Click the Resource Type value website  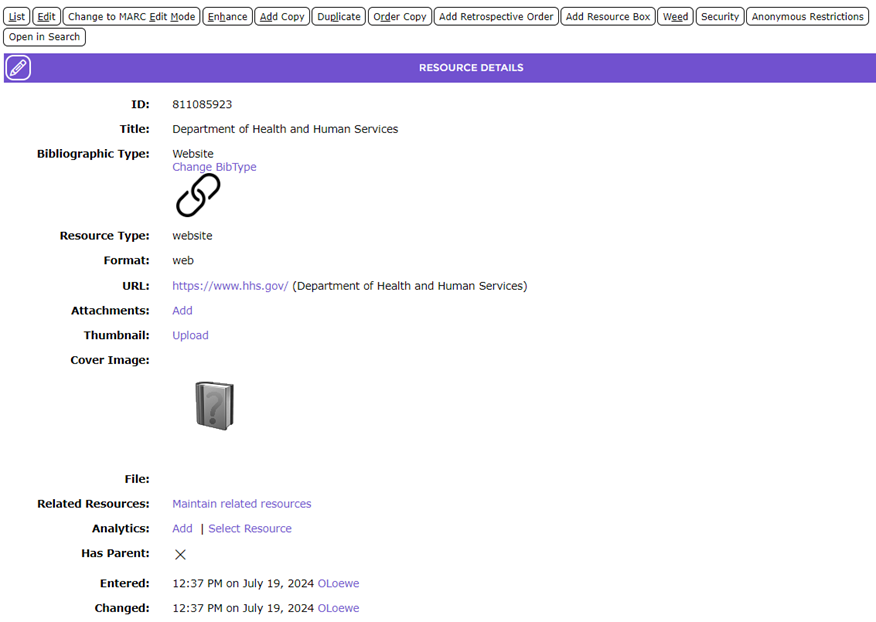pyautogui.click(x=192, y=236)
